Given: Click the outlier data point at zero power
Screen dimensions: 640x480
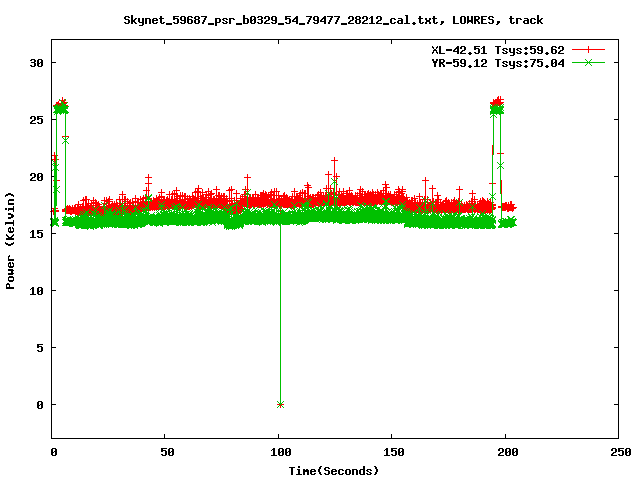Looking at the screenshot, I should coord(280,404).
